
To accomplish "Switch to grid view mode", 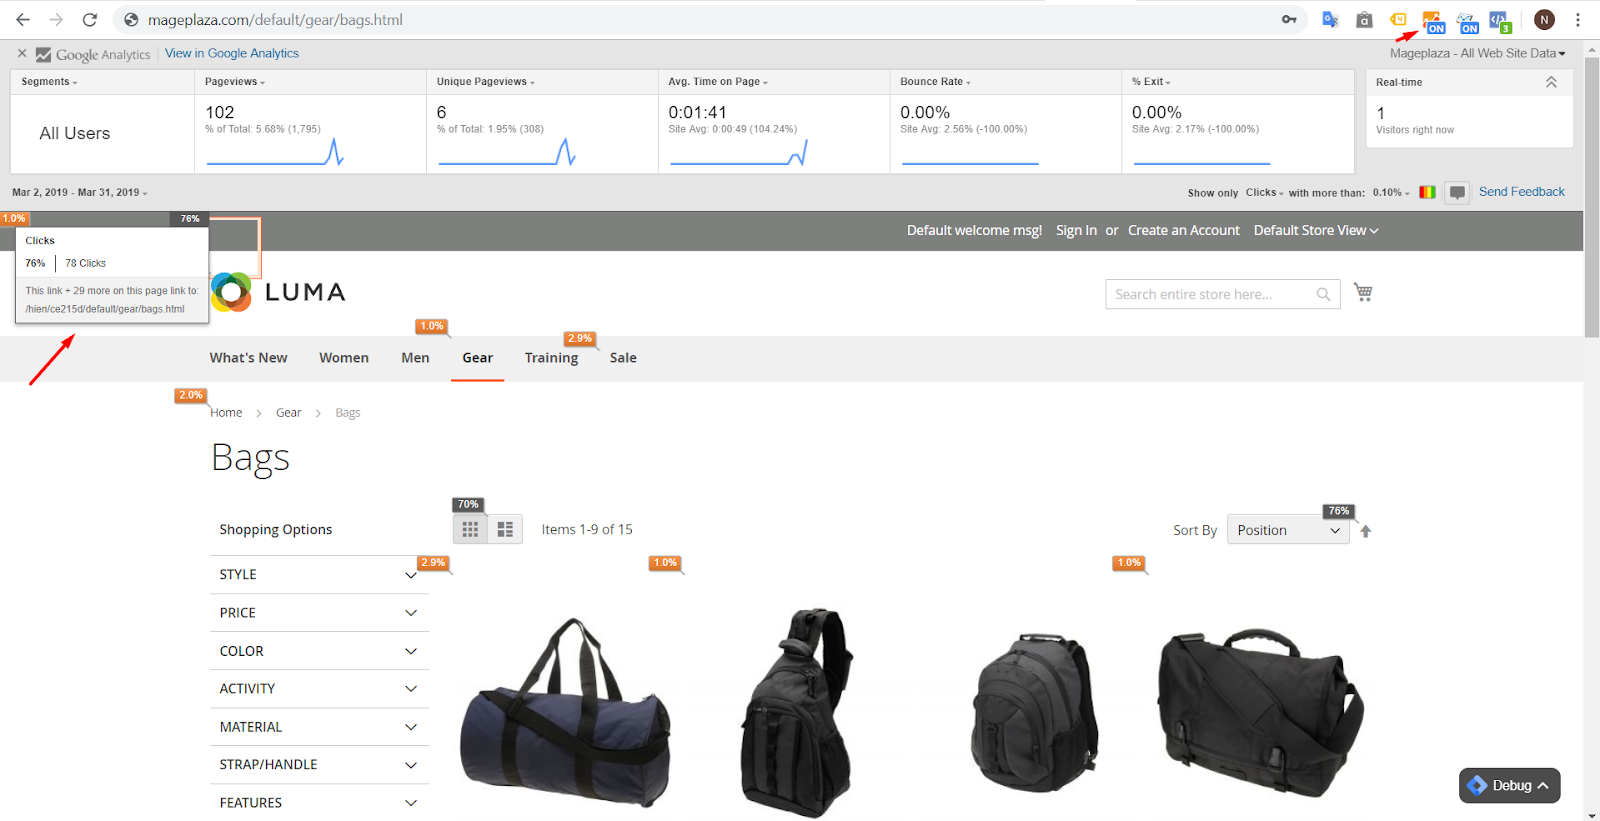I will pos(470,530).
